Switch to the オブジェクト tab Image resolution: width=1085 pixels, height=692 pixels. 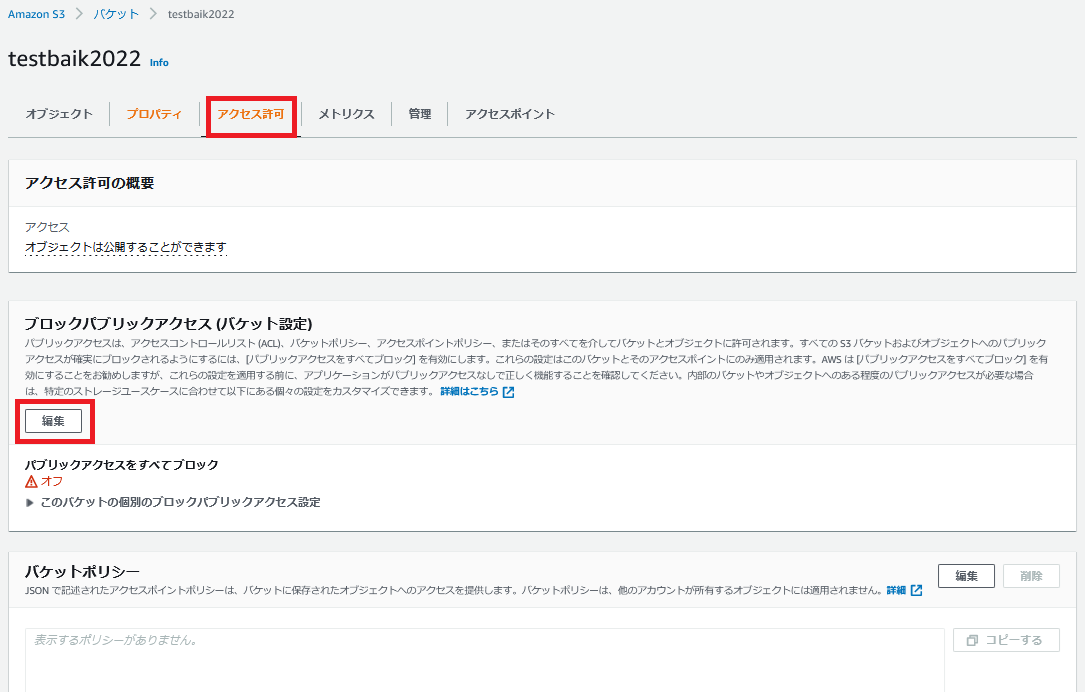(x=59, y=114)
